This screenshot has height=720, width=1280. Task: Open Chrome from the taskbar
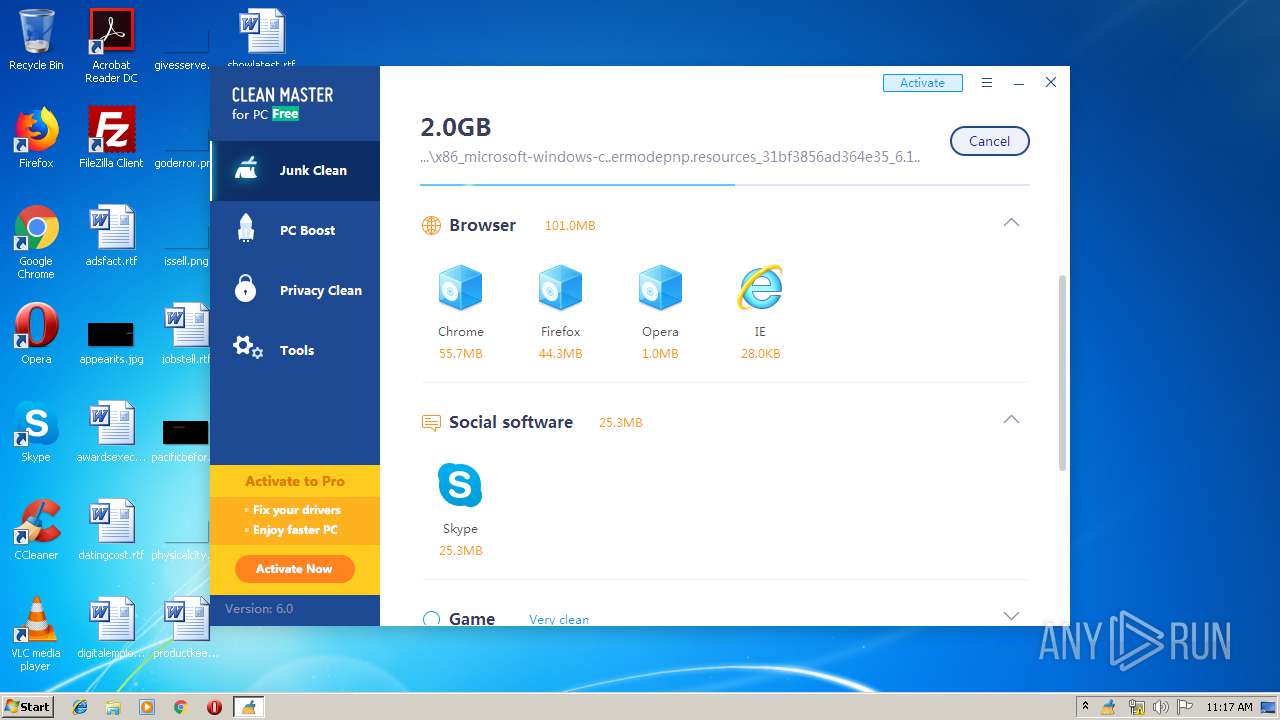click(x=181, y=707)
